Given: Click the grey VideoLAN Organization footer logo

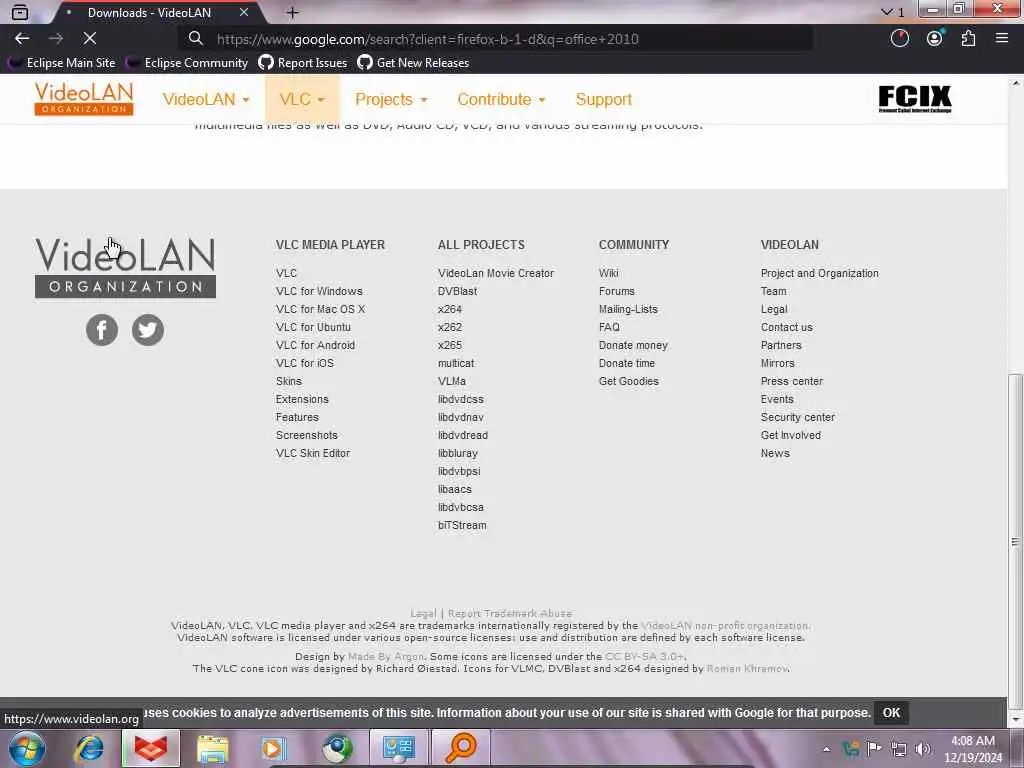Looking at the screenshot, I should click(125, 268).
